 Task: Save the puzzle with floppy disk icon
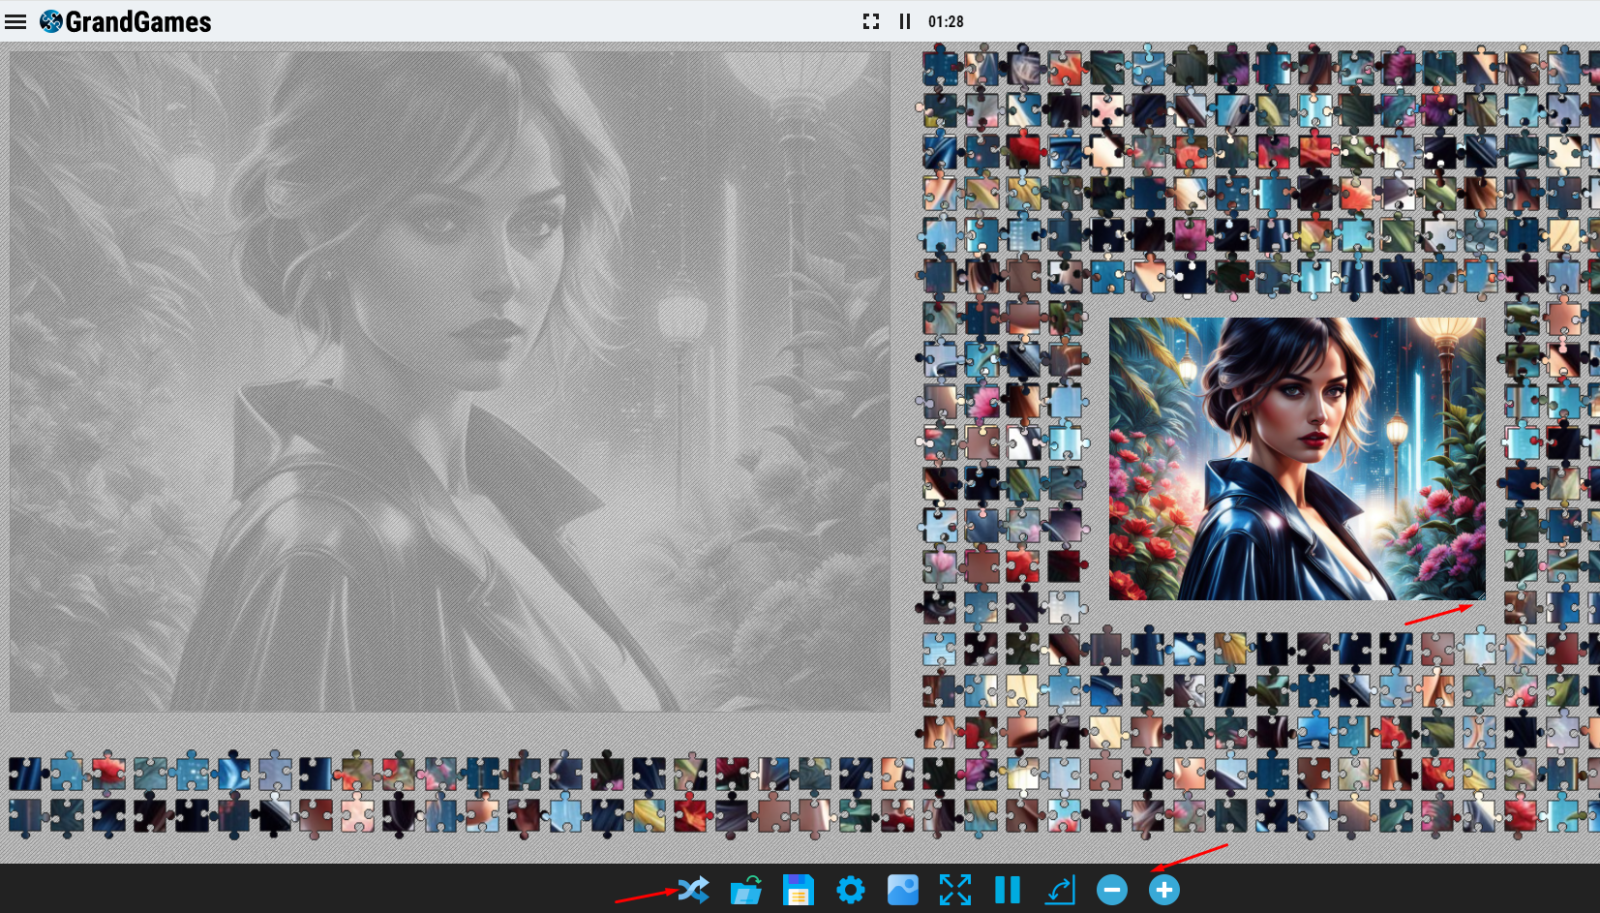tap(798, 890)
